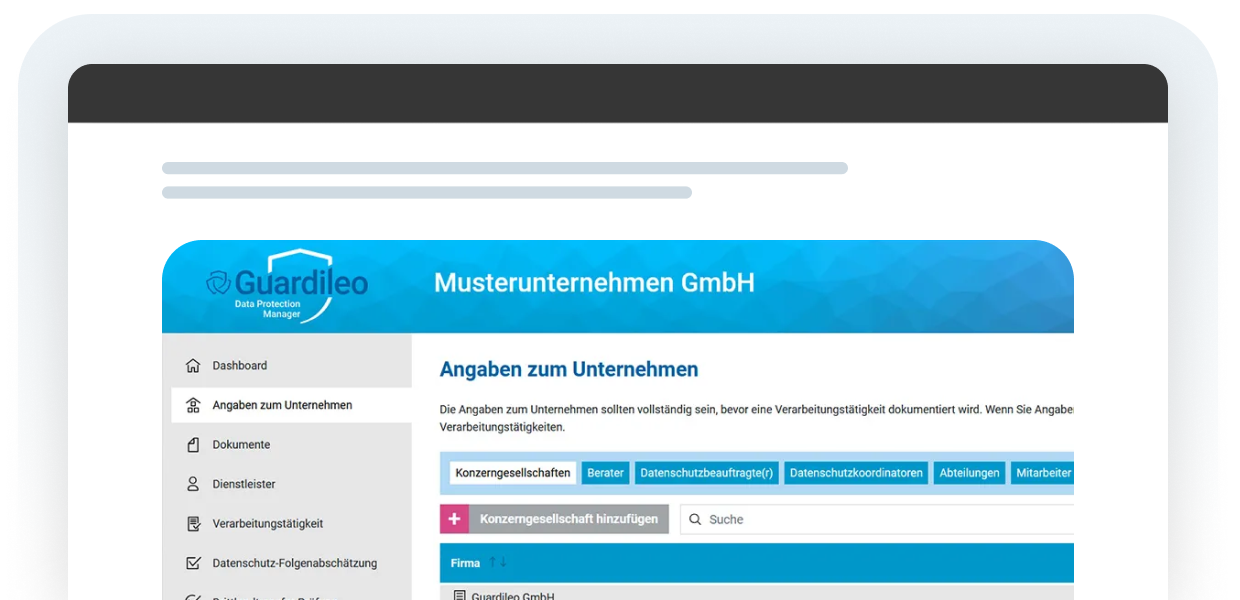
Task: Click the Angaben zum Unternehmen building icon
Action: tap(193, 405)
